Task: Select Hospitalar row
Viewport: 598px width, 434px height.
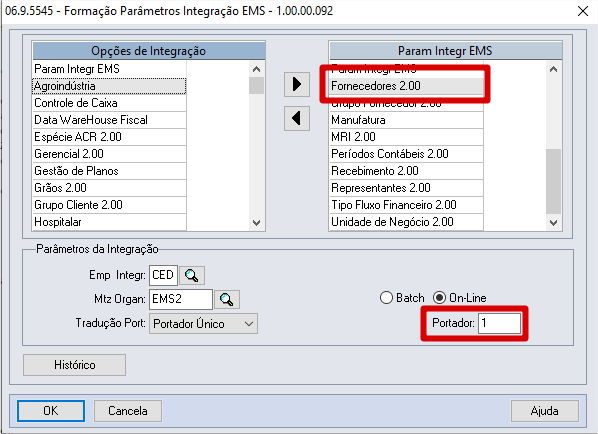Action: pyautogui.click(x=109, y=222)
